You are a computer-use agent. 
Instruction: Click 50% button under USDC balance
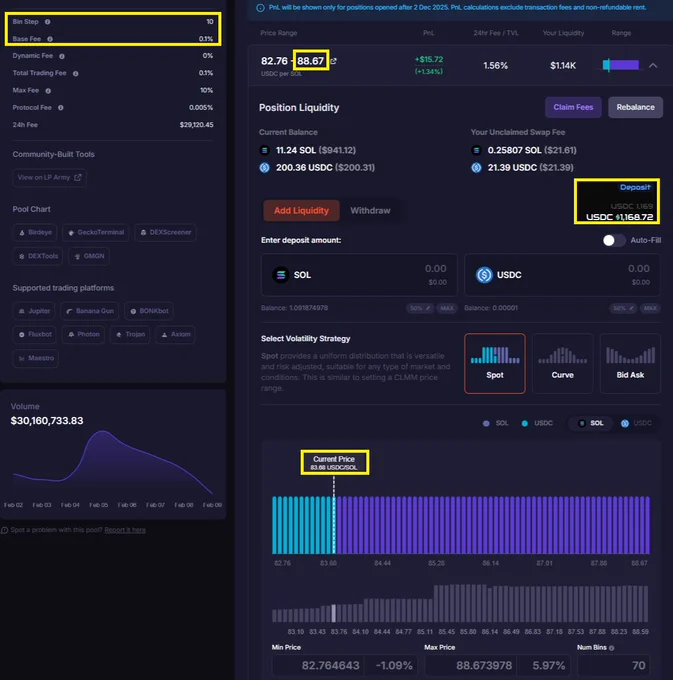(623, 308)
